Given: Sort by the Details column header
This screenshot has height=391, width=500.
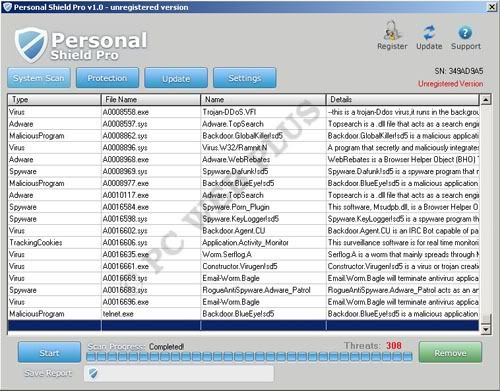Looking at the screenshot, I should point(403,99).
